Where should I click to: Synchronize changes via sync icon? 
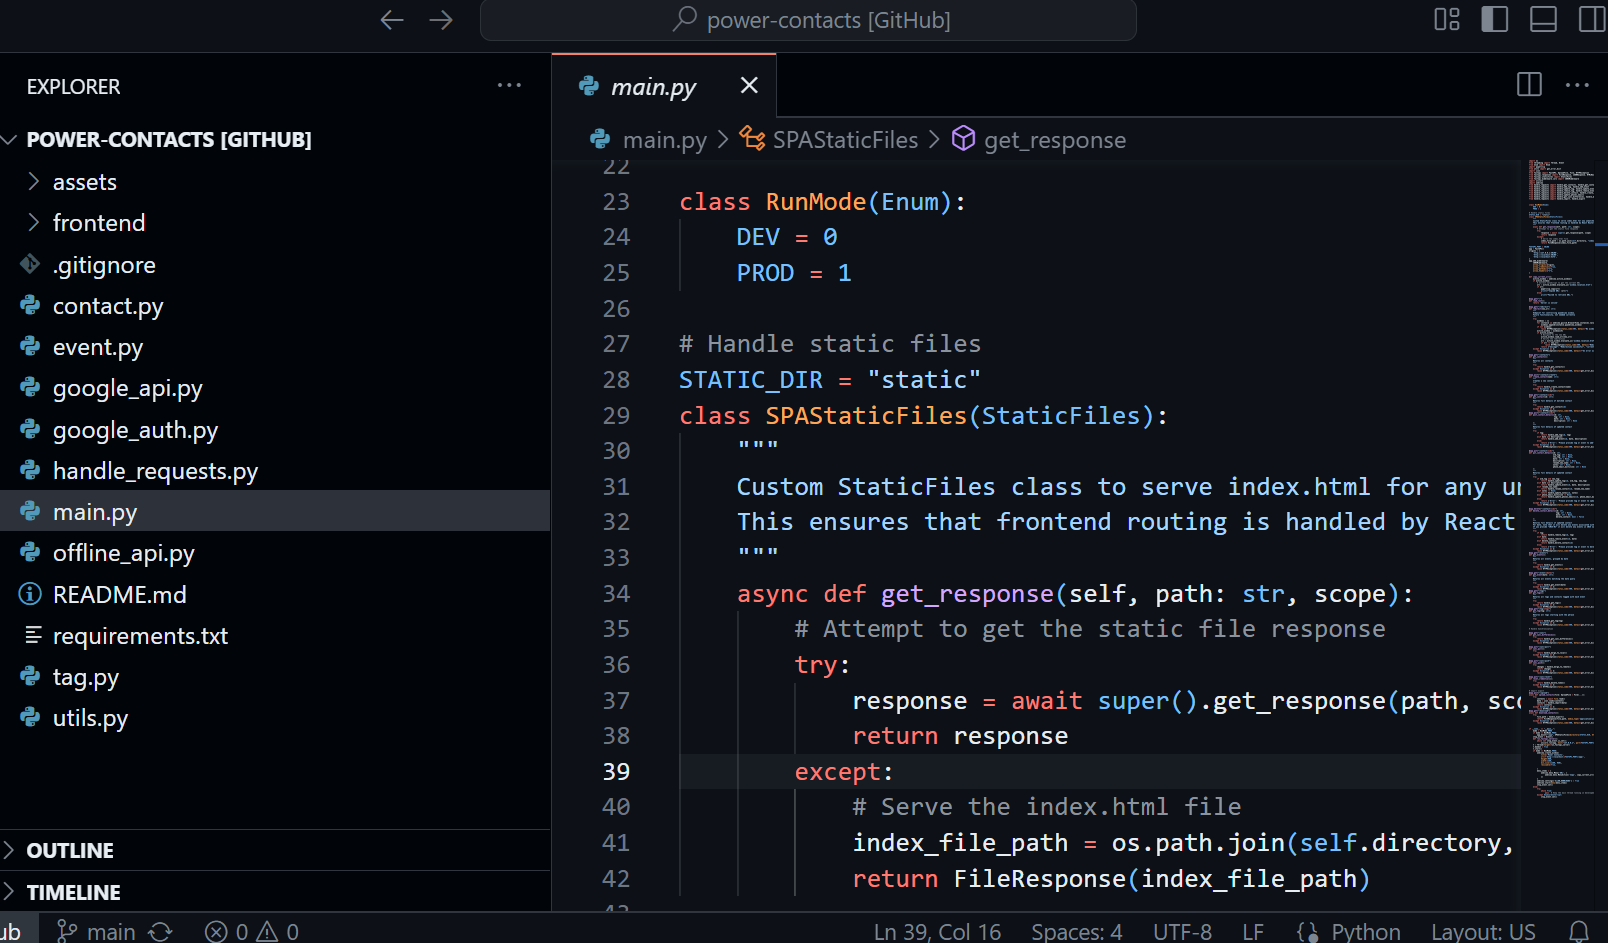pos(160,931)
